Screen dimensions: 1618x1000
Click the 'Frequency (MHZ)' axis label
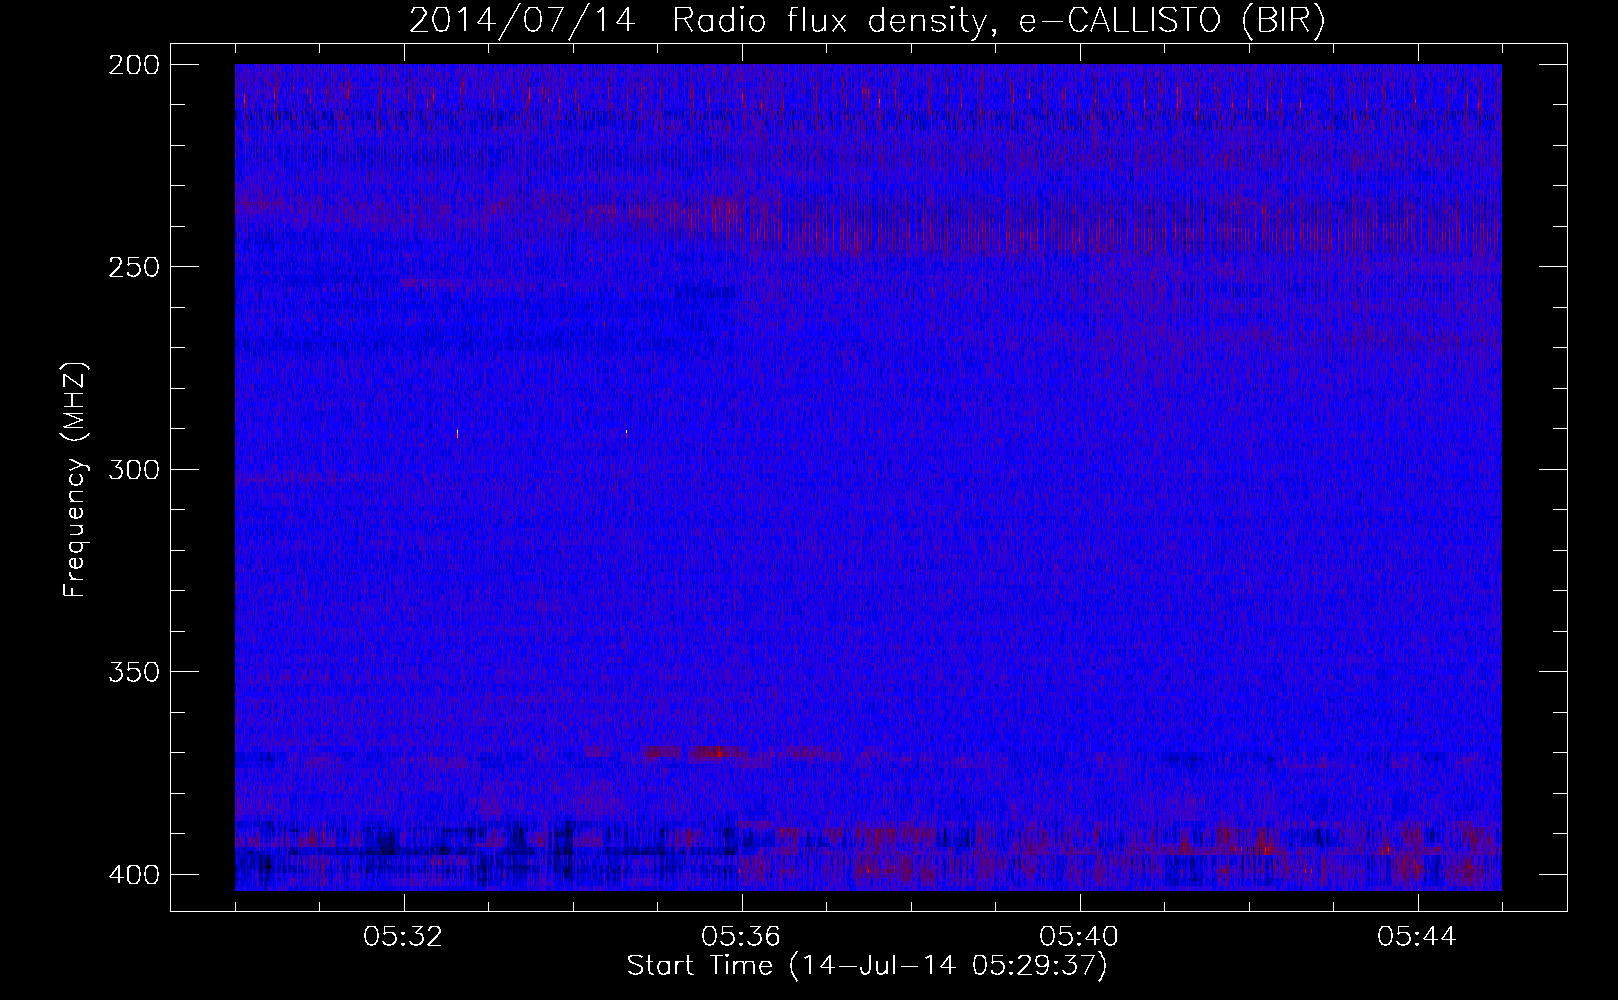(x=75, y=481)
